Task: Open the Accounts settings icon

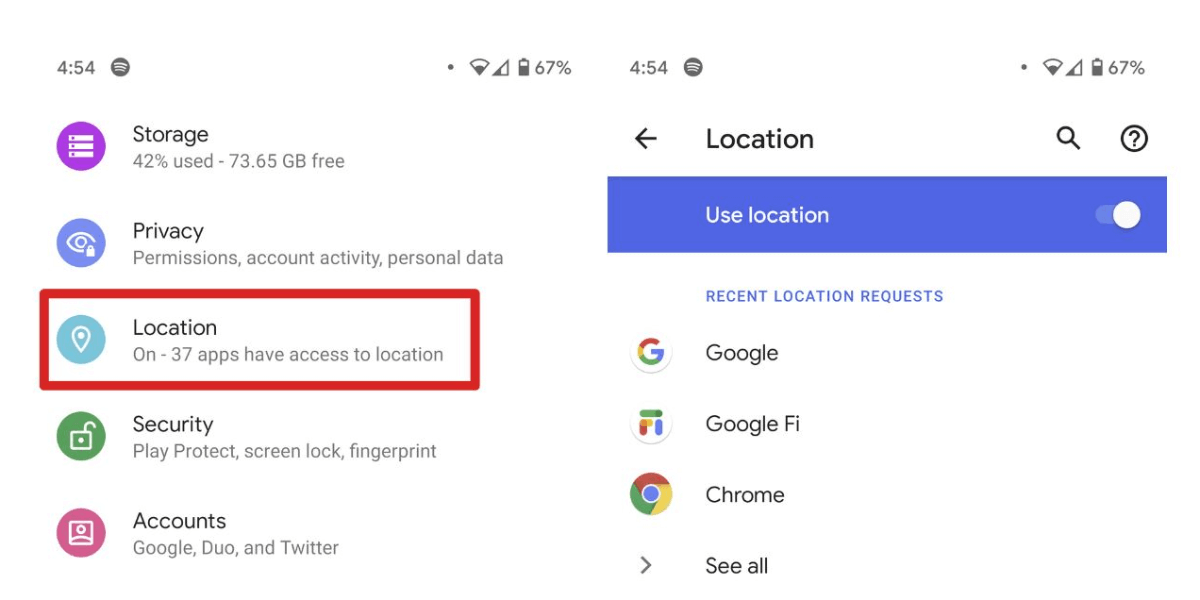Action: 81,532
